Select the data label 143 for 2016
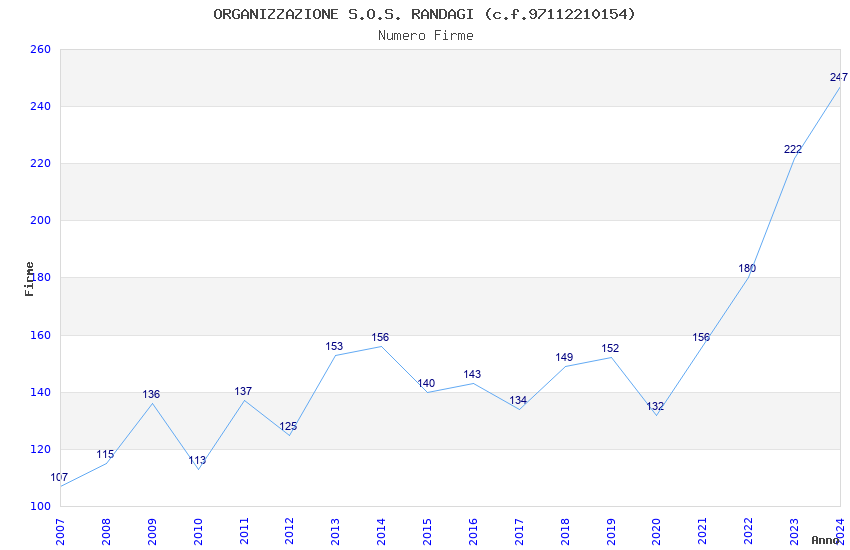Screen dimensions: 850x550 [x=472, y=374]
